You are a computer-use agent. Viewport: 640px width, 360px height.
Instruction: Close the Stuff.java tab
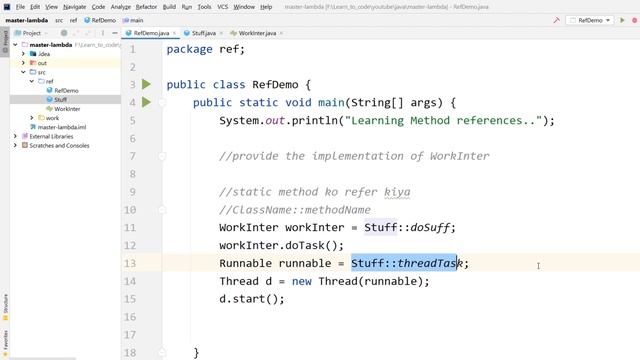[x=221, y=33]
